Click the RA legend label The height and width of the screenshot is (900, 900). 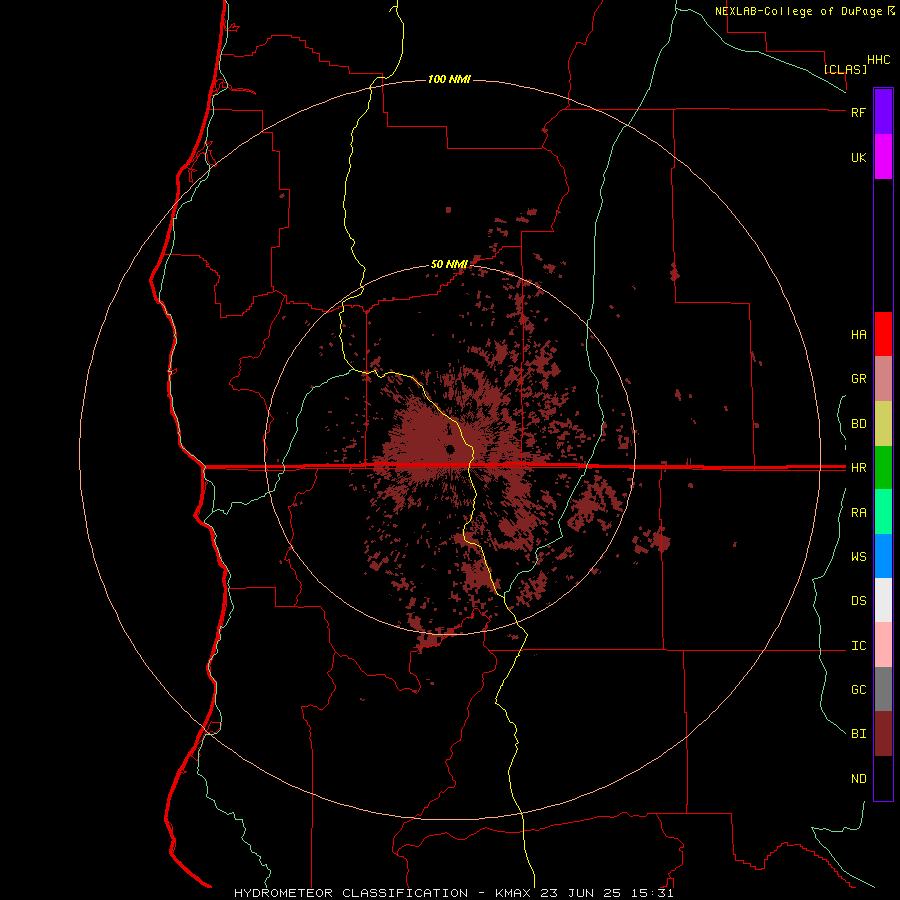pyautogui.click(x=858, y=513)
